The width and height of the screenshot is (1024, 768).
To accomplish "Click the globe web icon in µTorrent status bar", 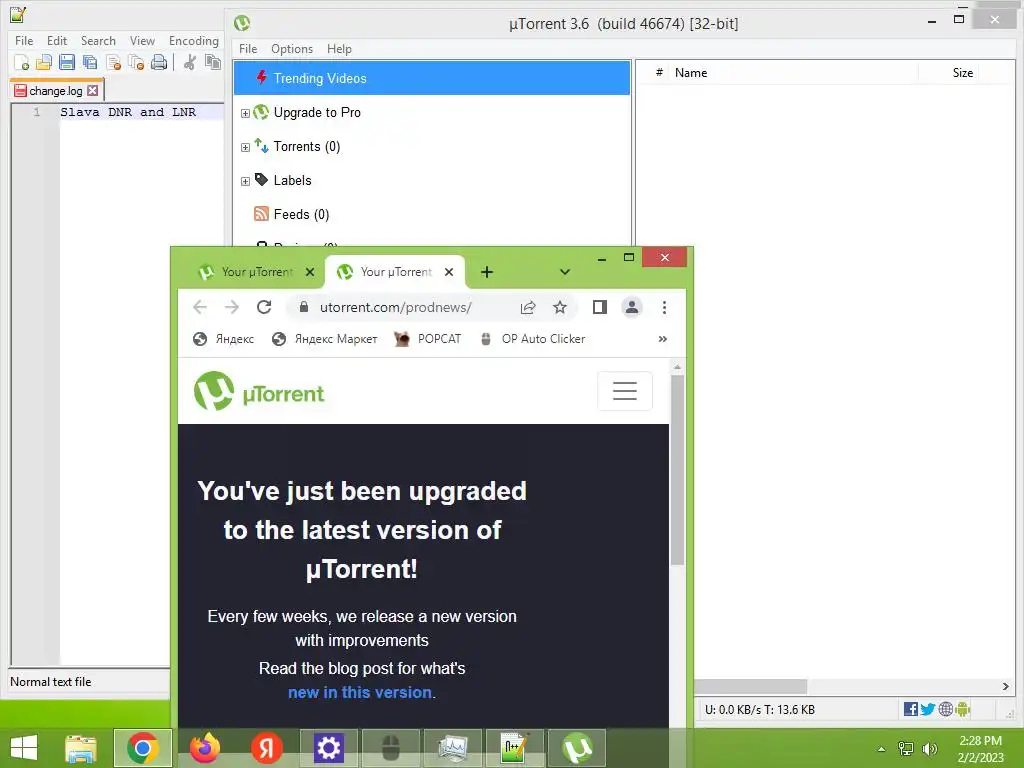I will click(x=945, y=709).
